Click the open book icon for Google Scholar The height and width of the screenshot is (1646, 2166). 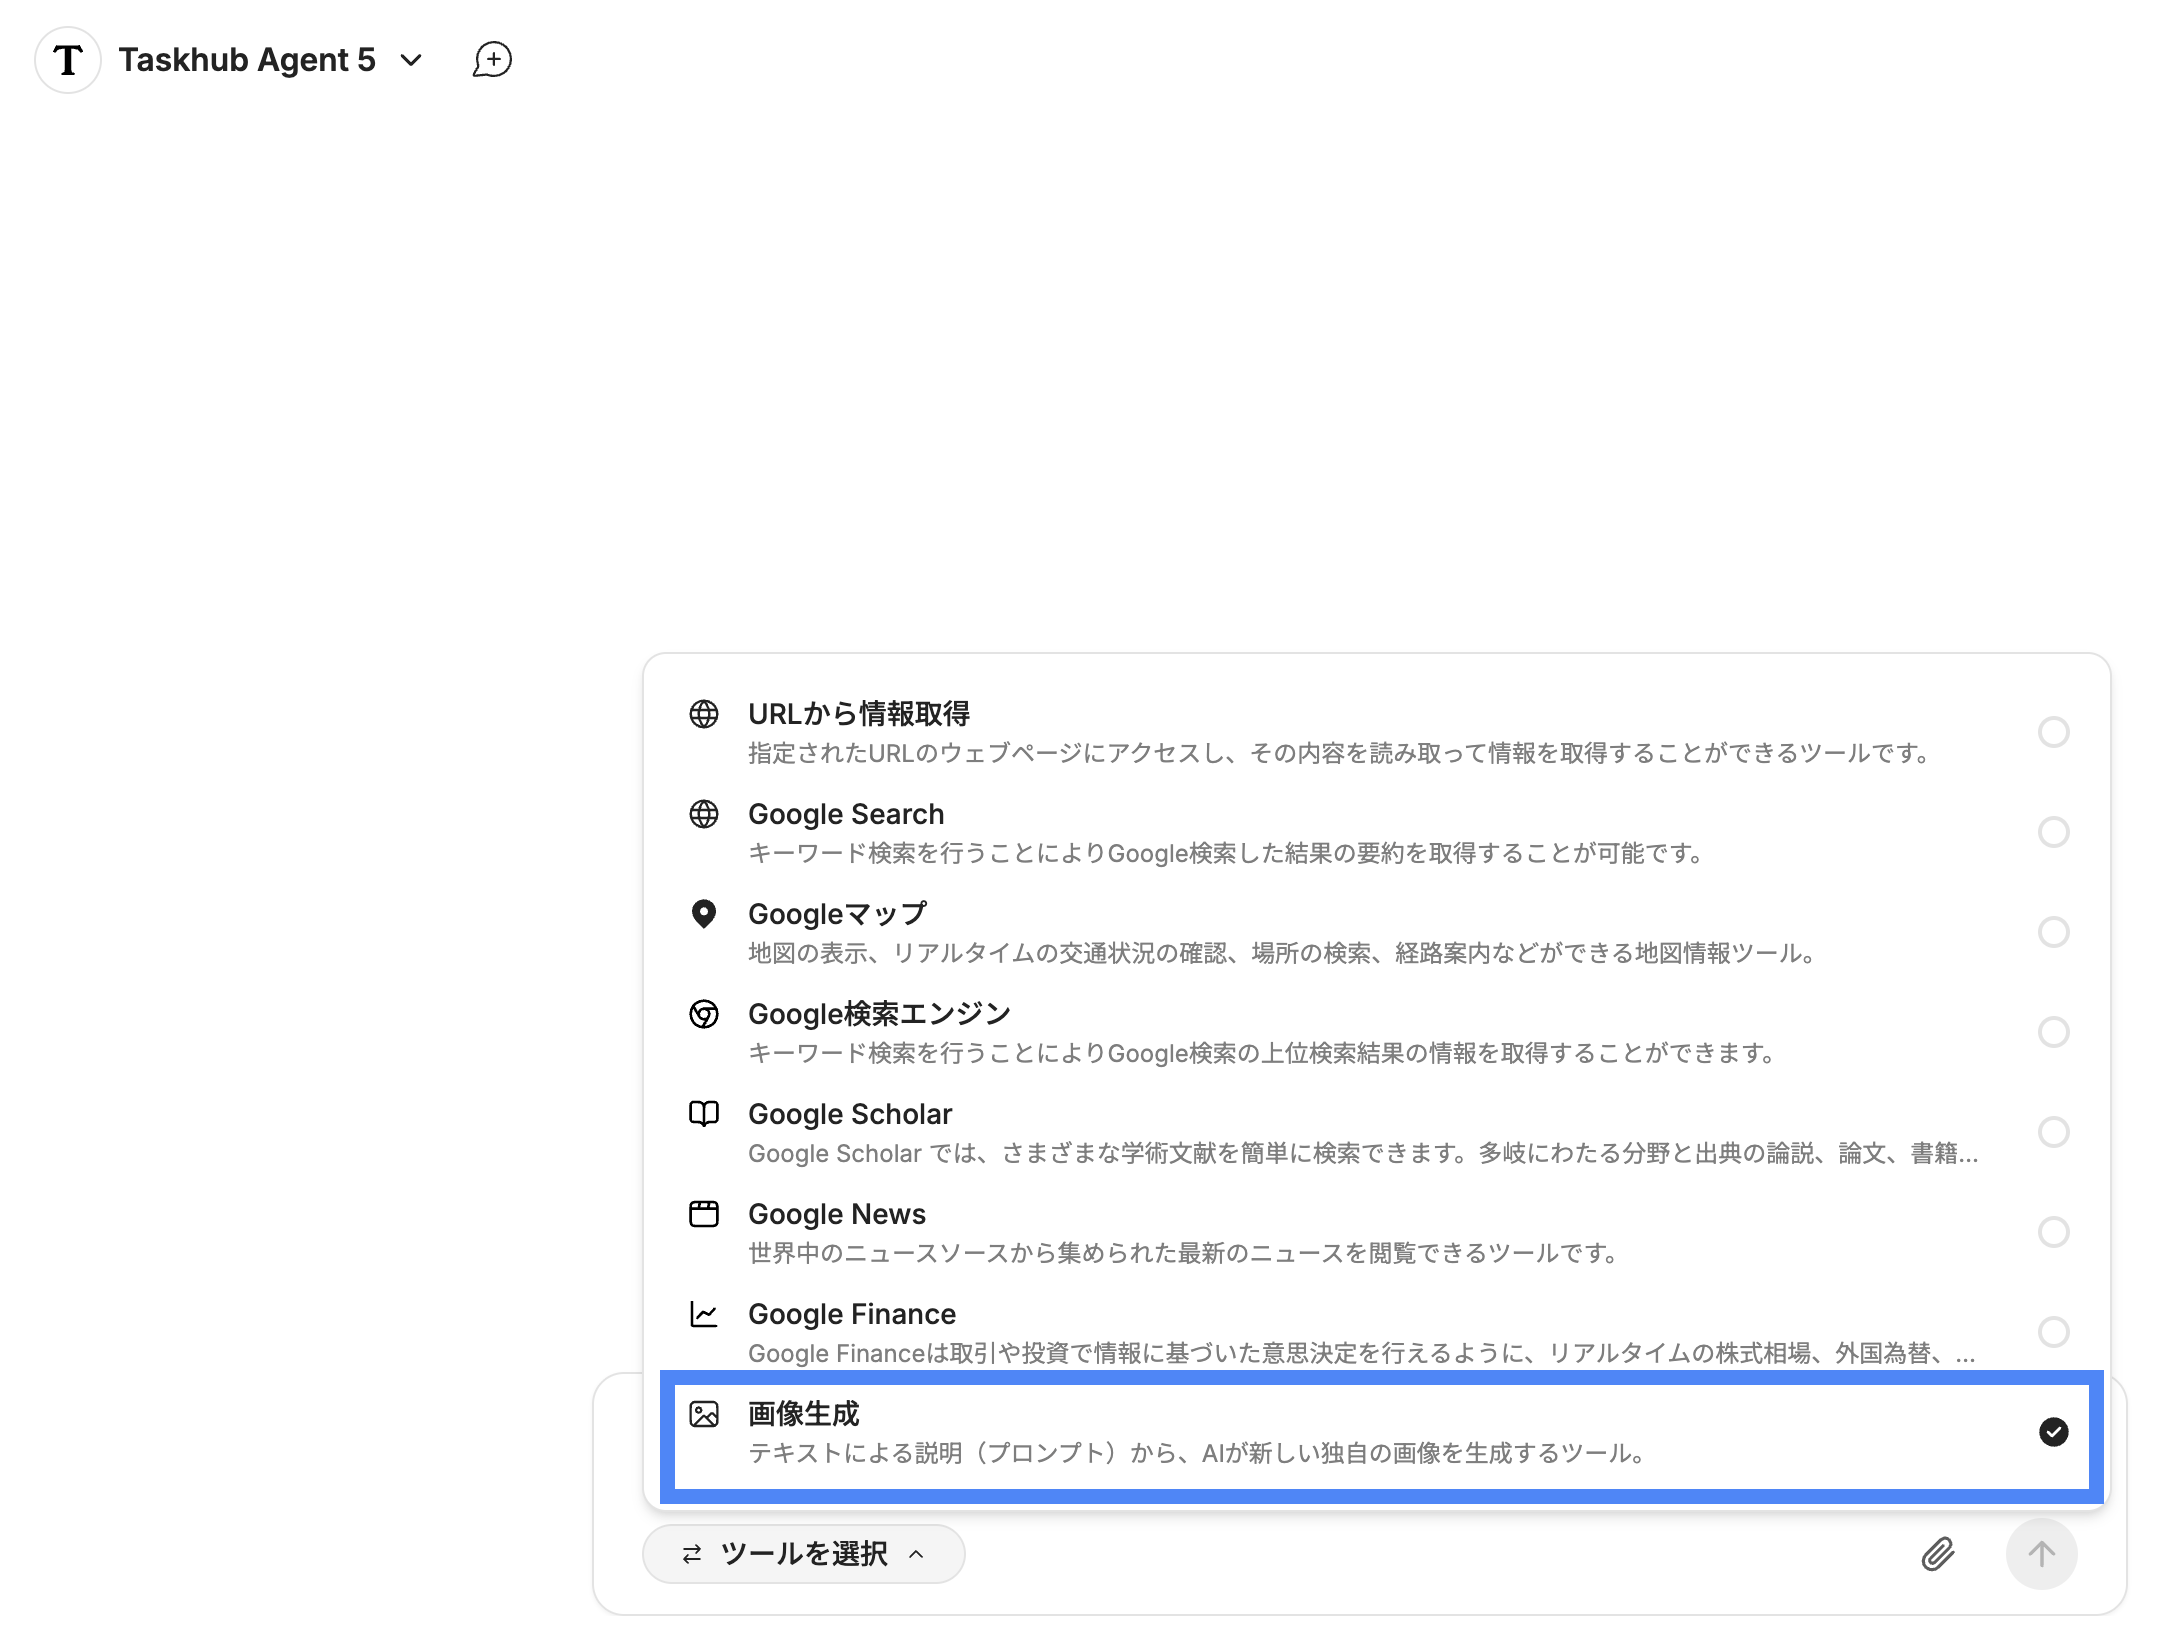tap(704, 1114)
